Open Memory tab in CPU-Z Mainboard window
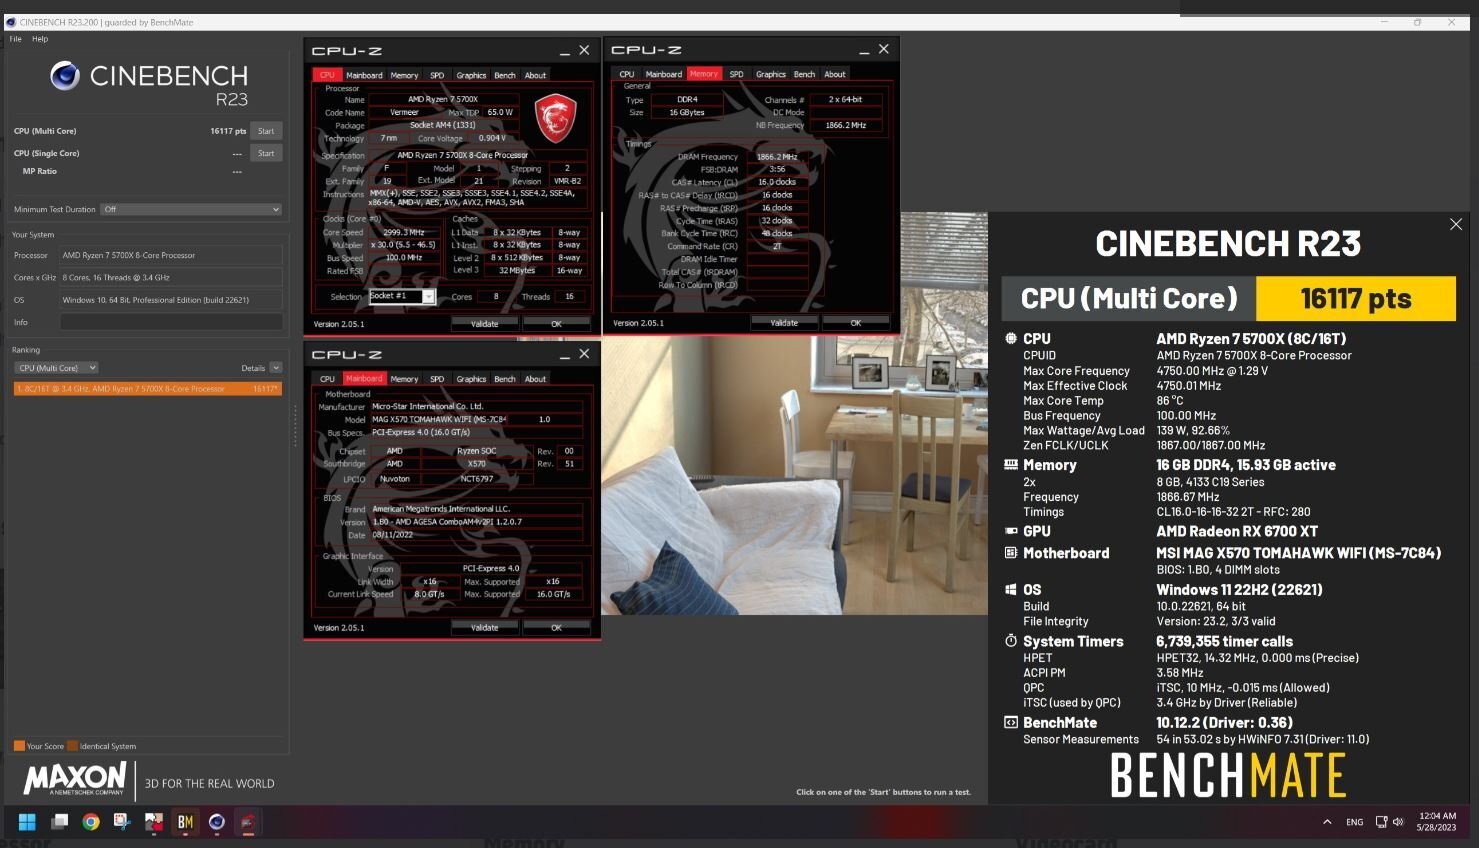Image resolution: width=1479 pixels, height=848 pixels. 404,379
